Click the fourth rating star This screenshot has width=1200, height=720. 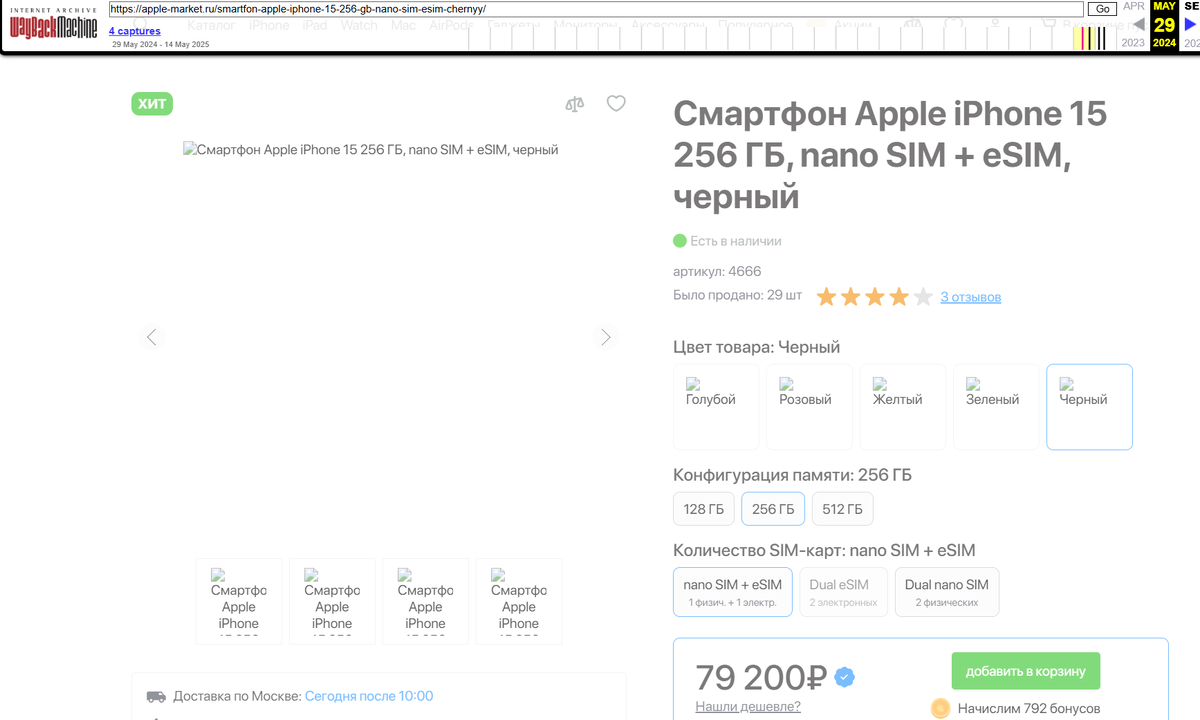[899, 296]
